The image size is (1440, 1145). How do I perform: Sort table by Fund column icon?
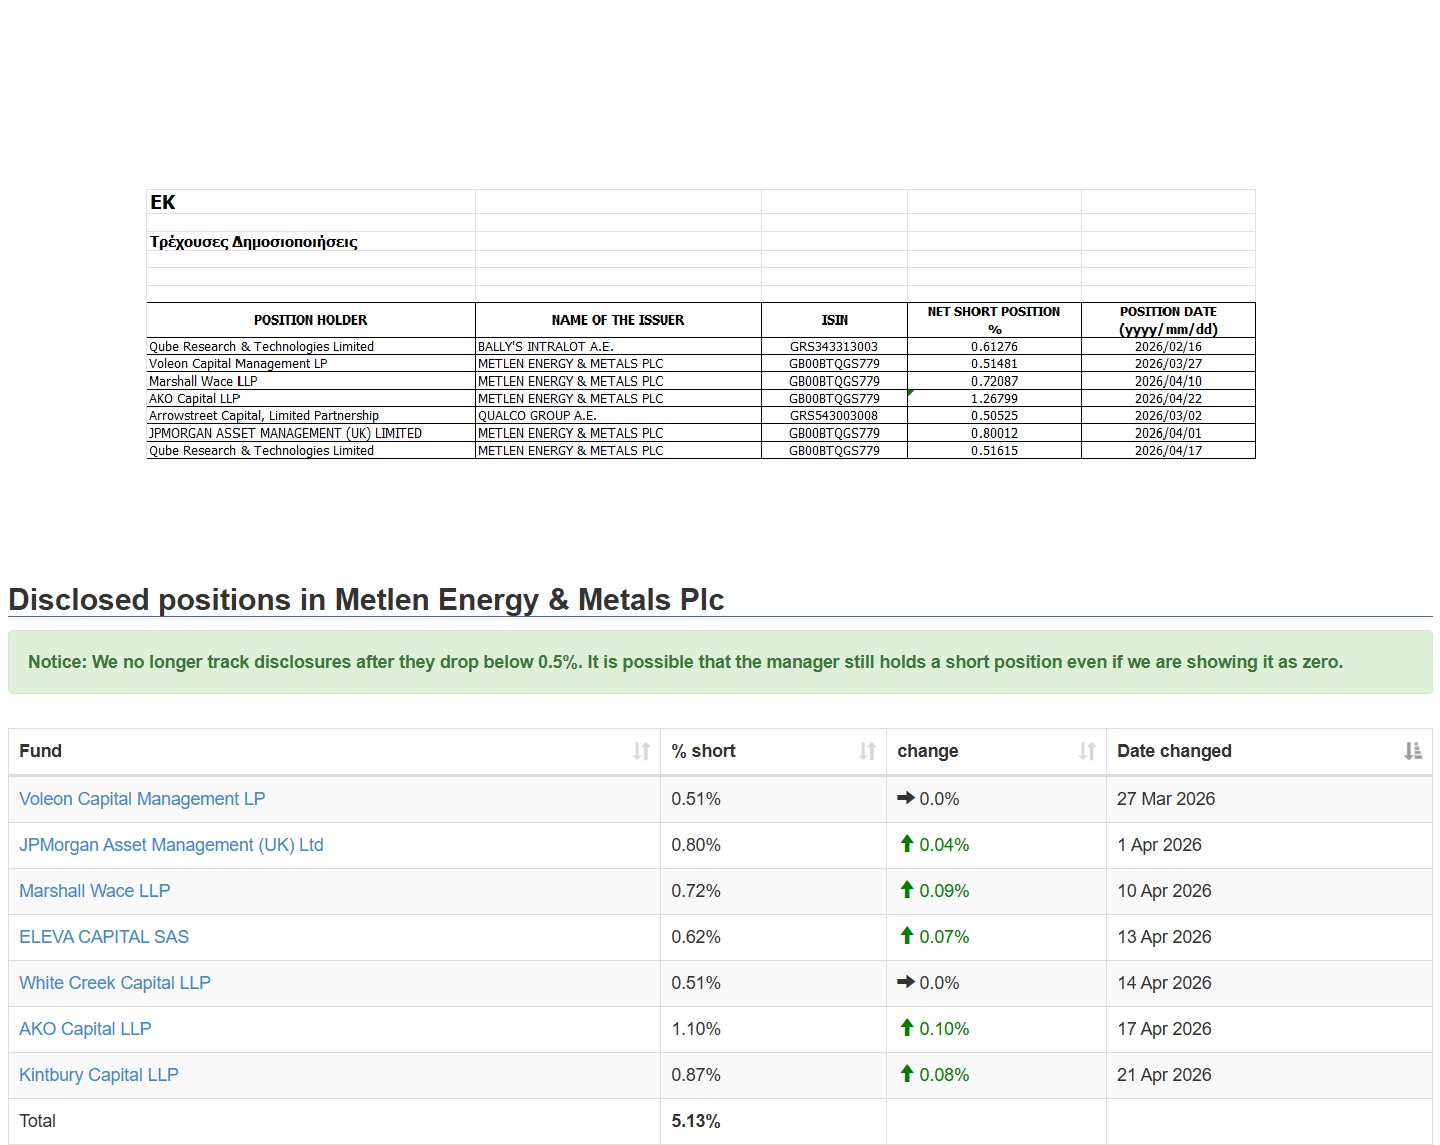641,751
